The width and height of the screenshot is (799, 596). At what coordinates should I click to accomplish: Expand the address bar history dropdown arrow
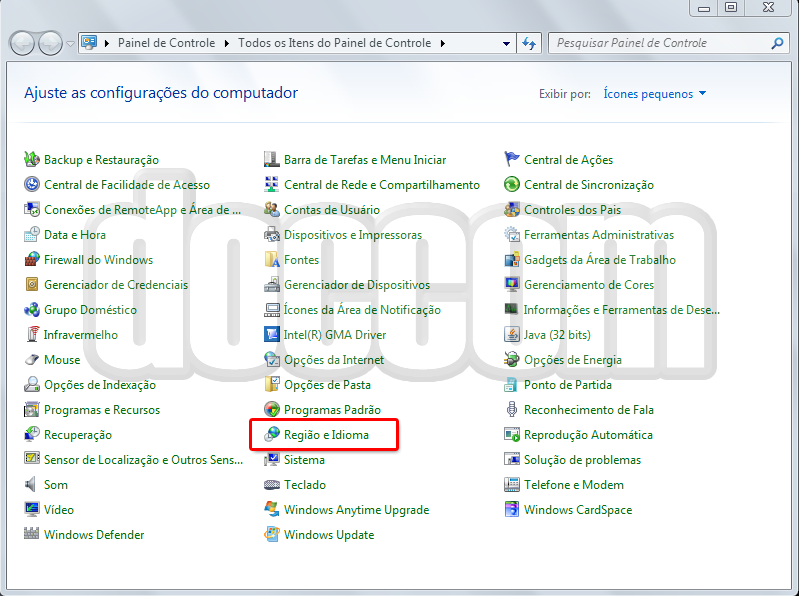(x=506, y=43)
